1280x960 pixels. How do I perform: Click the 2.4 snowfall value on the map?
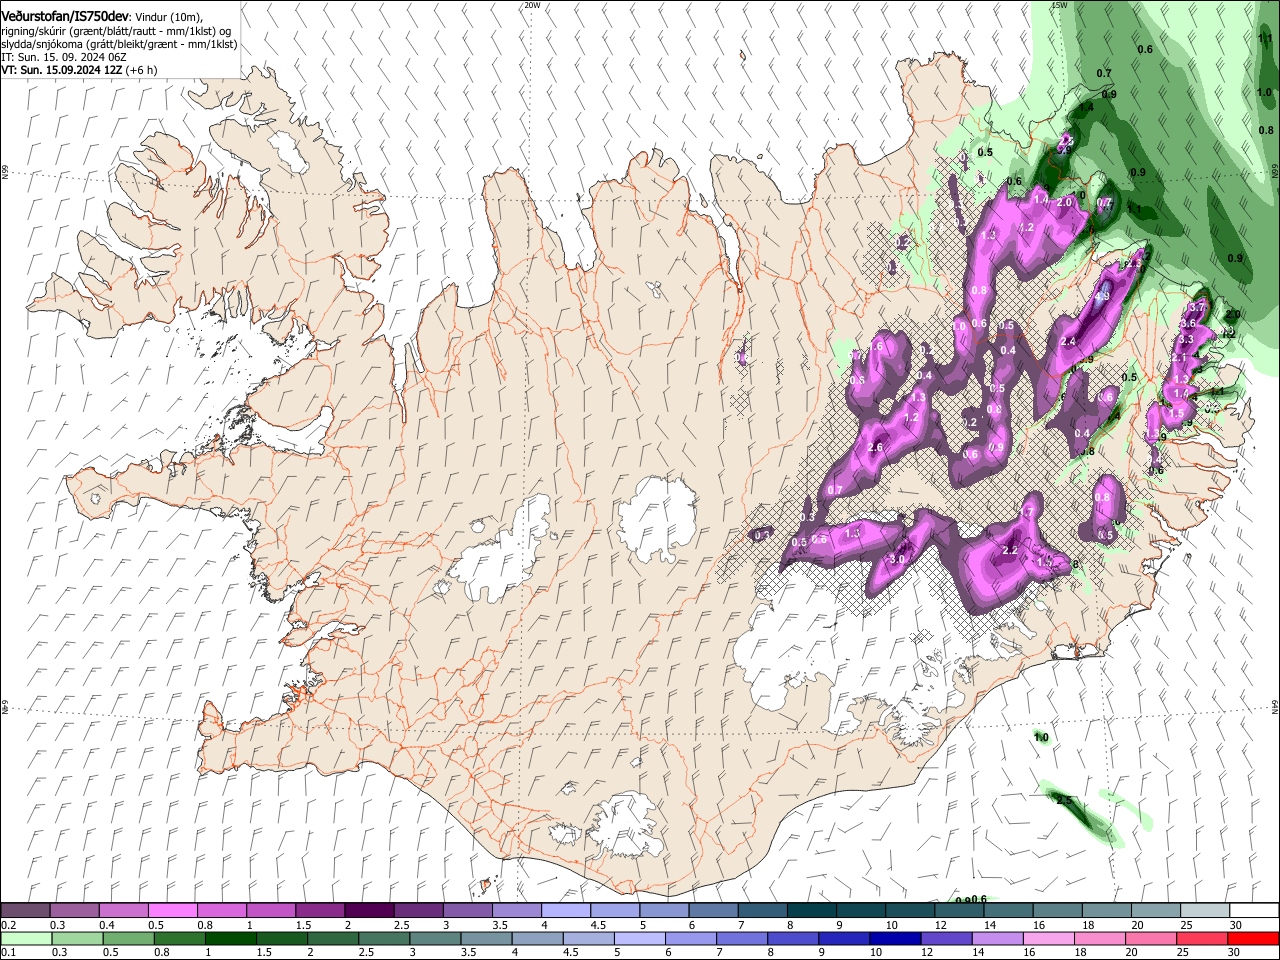(1067, 342)
